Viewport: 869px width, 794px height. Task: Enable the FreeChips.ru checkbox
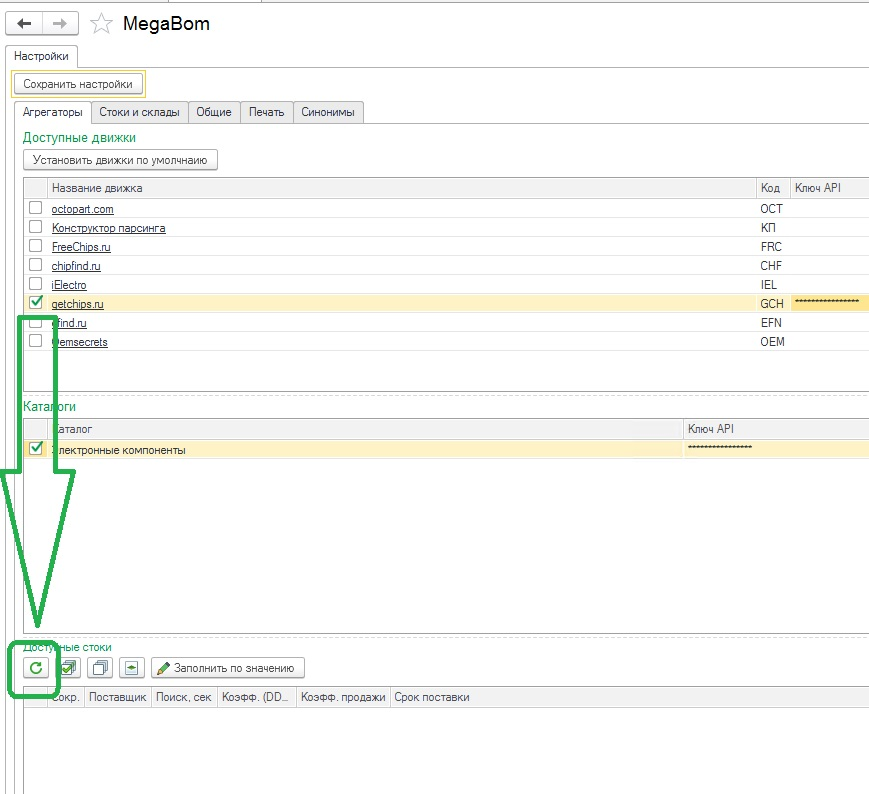[36, 246]
